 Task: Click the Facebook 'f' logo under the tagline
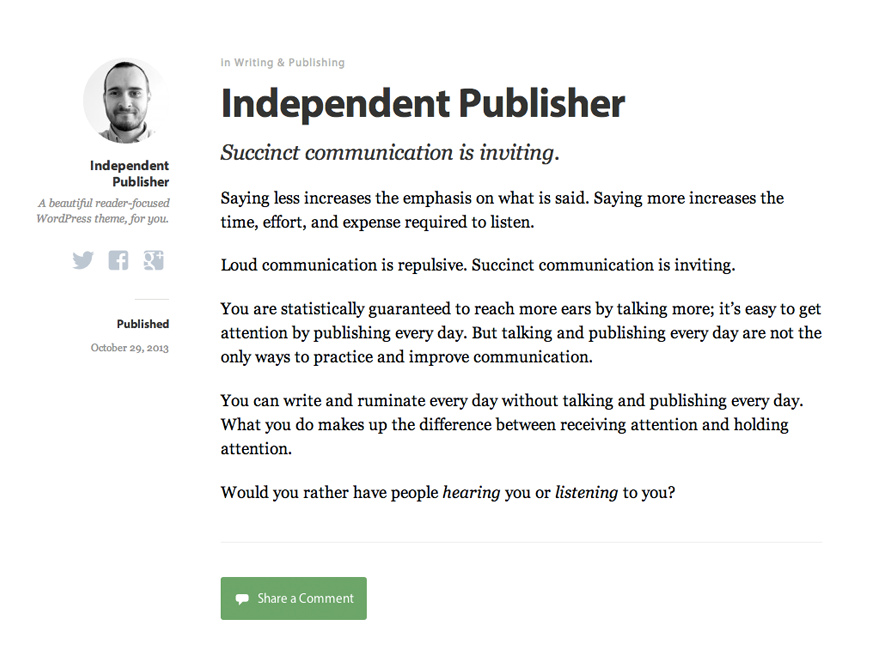[x=118, y=260]
